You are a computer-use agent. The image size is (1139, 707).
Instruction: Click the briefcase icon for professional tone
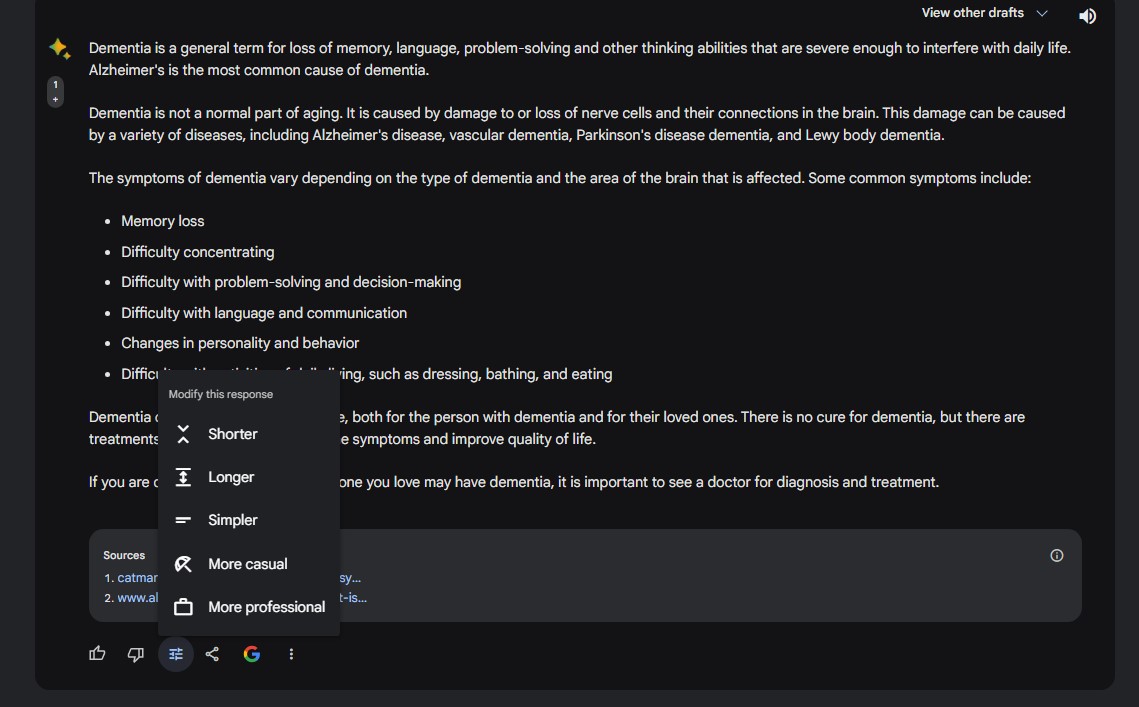[x=183, y=607]
